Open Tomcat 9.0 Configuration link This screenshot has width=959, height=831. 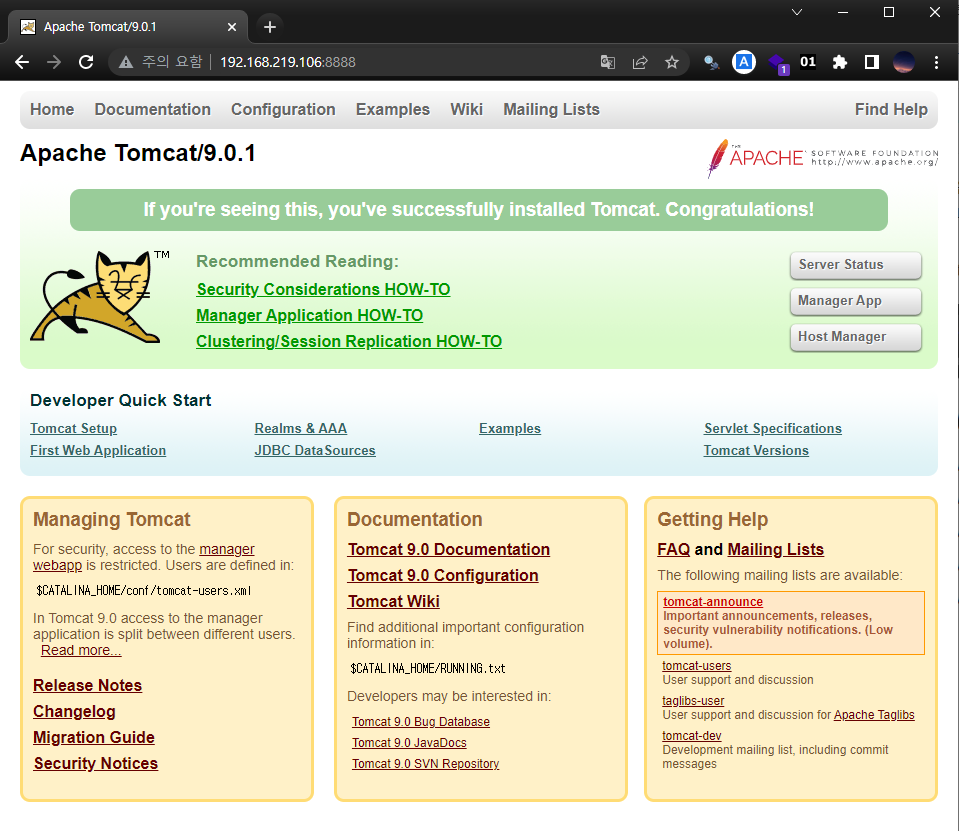443,575
